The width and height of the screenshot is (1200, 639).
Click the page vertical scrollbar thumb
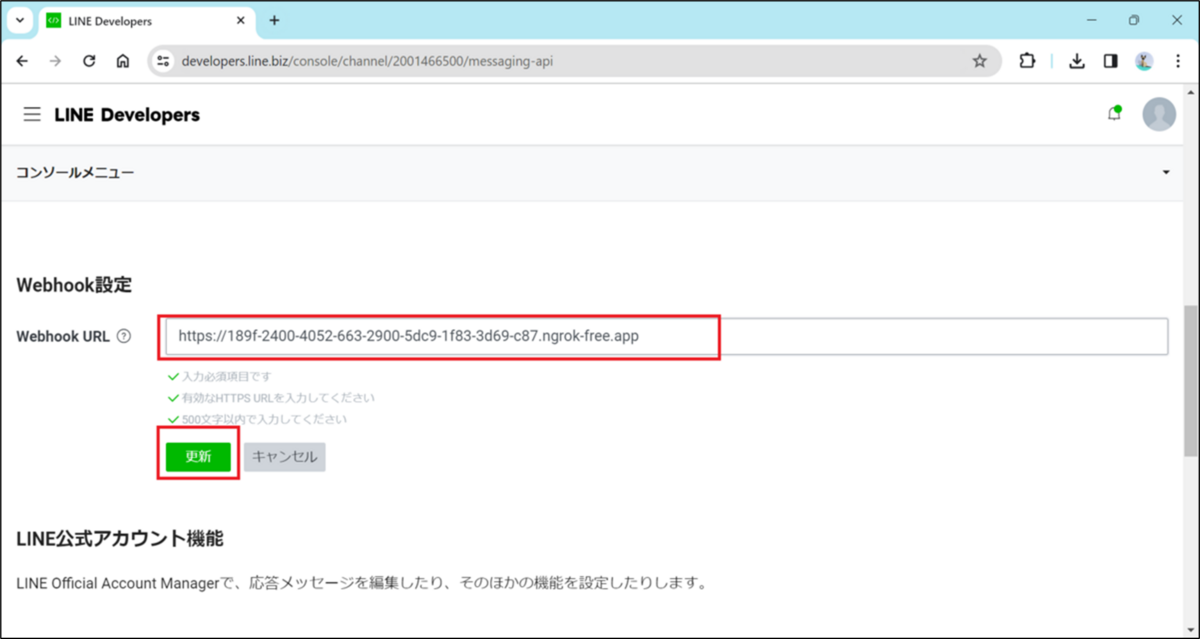(x=1191, y=381)
